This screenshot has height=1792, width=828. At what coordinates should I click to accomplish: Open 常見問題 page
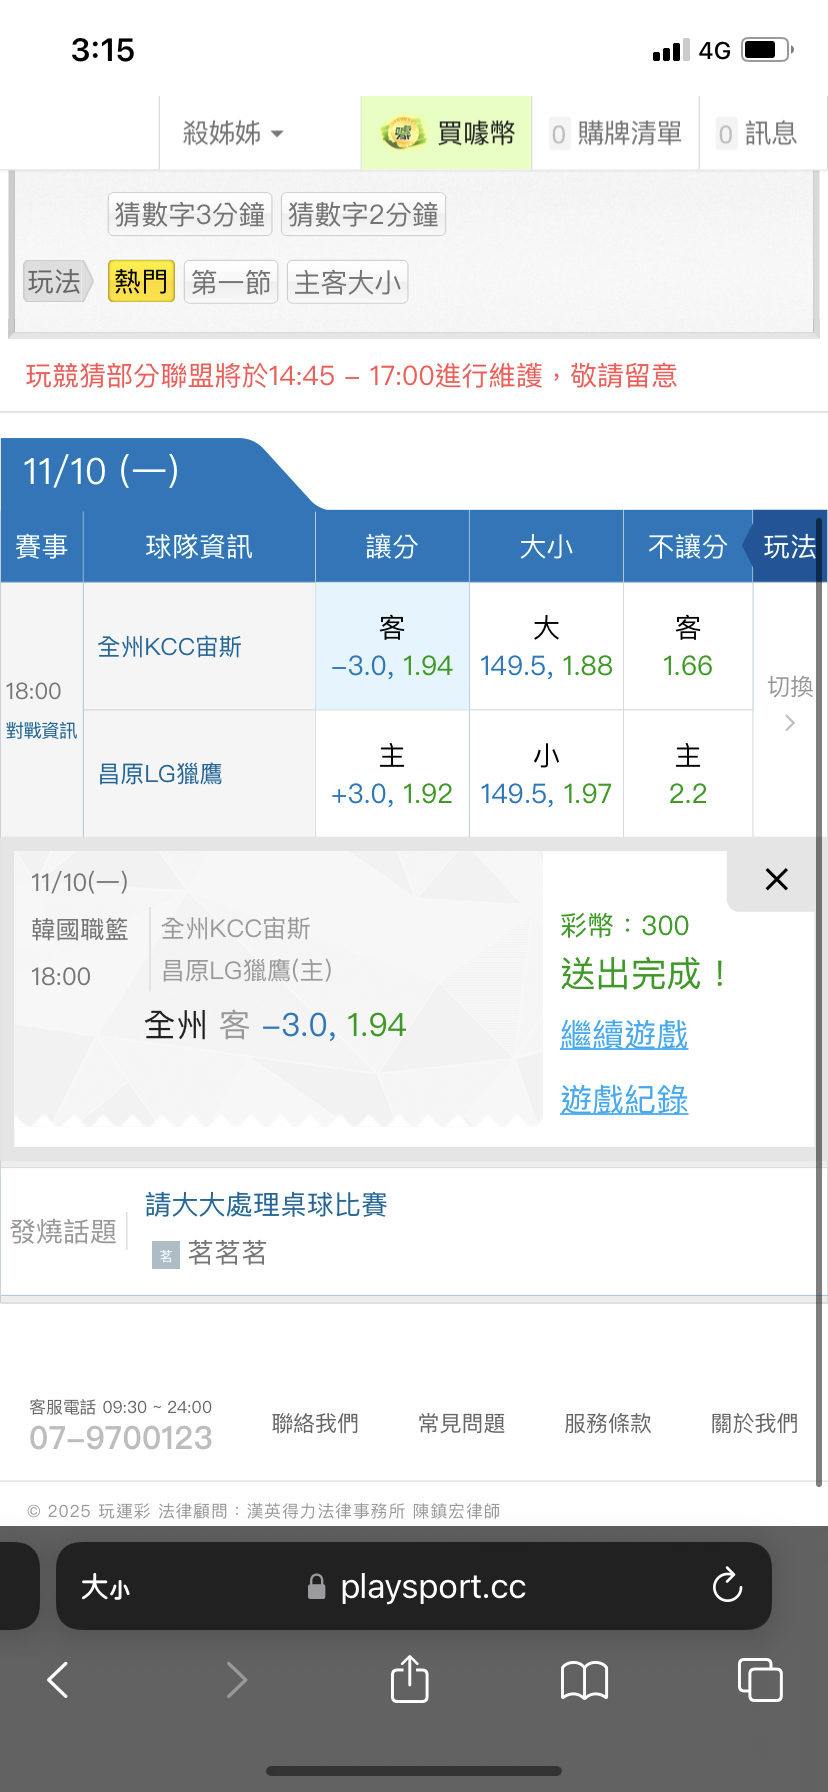coord(461,1423)
